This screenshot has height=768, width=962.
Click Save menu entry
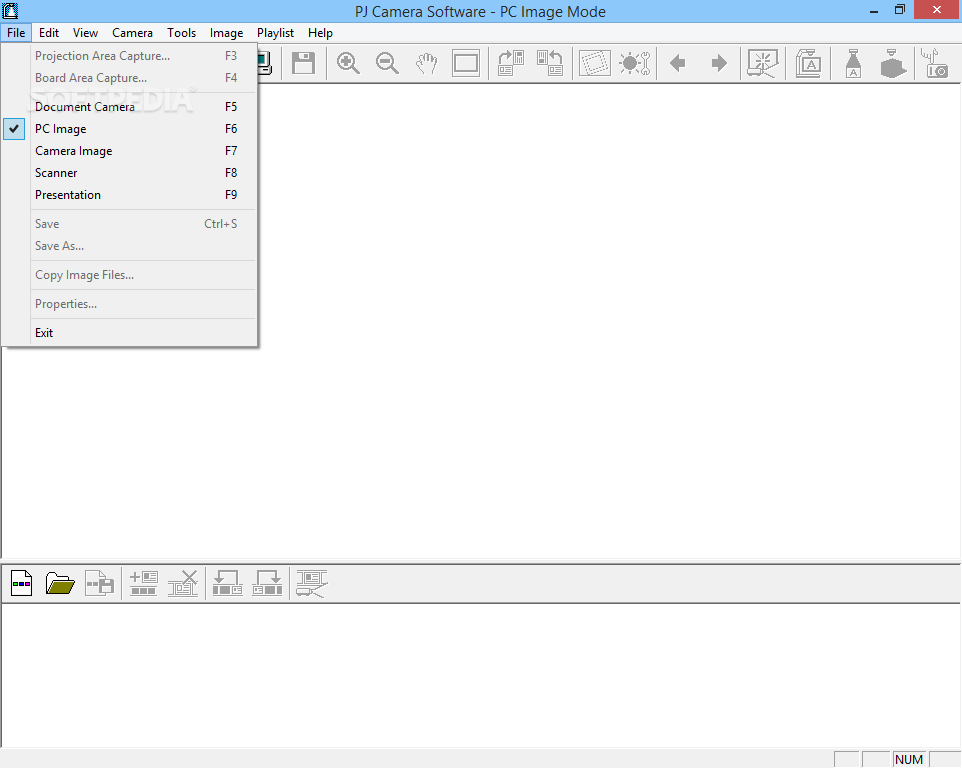tap(129, 224)
